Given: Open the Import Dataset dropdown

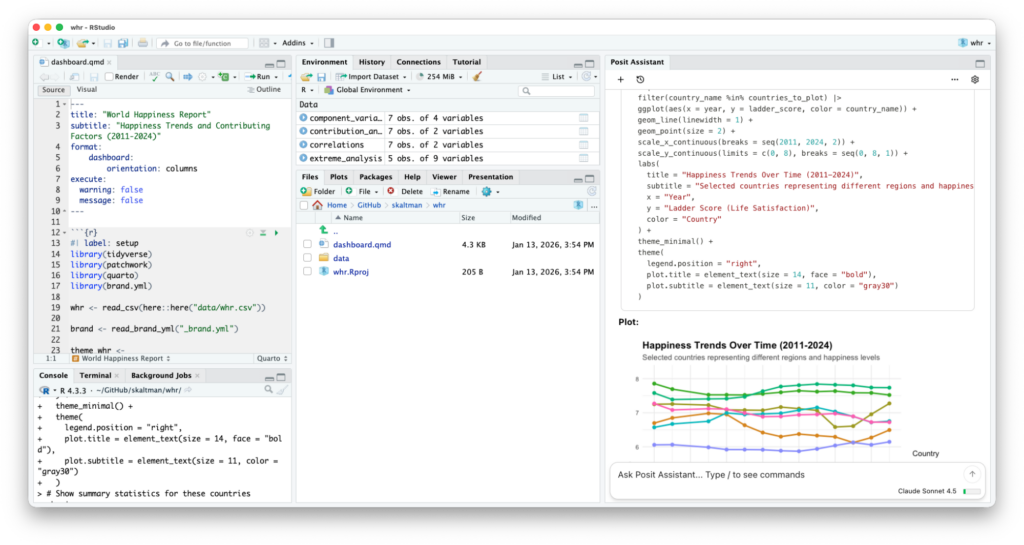Looking at the screenshot, I should point(372,76).
